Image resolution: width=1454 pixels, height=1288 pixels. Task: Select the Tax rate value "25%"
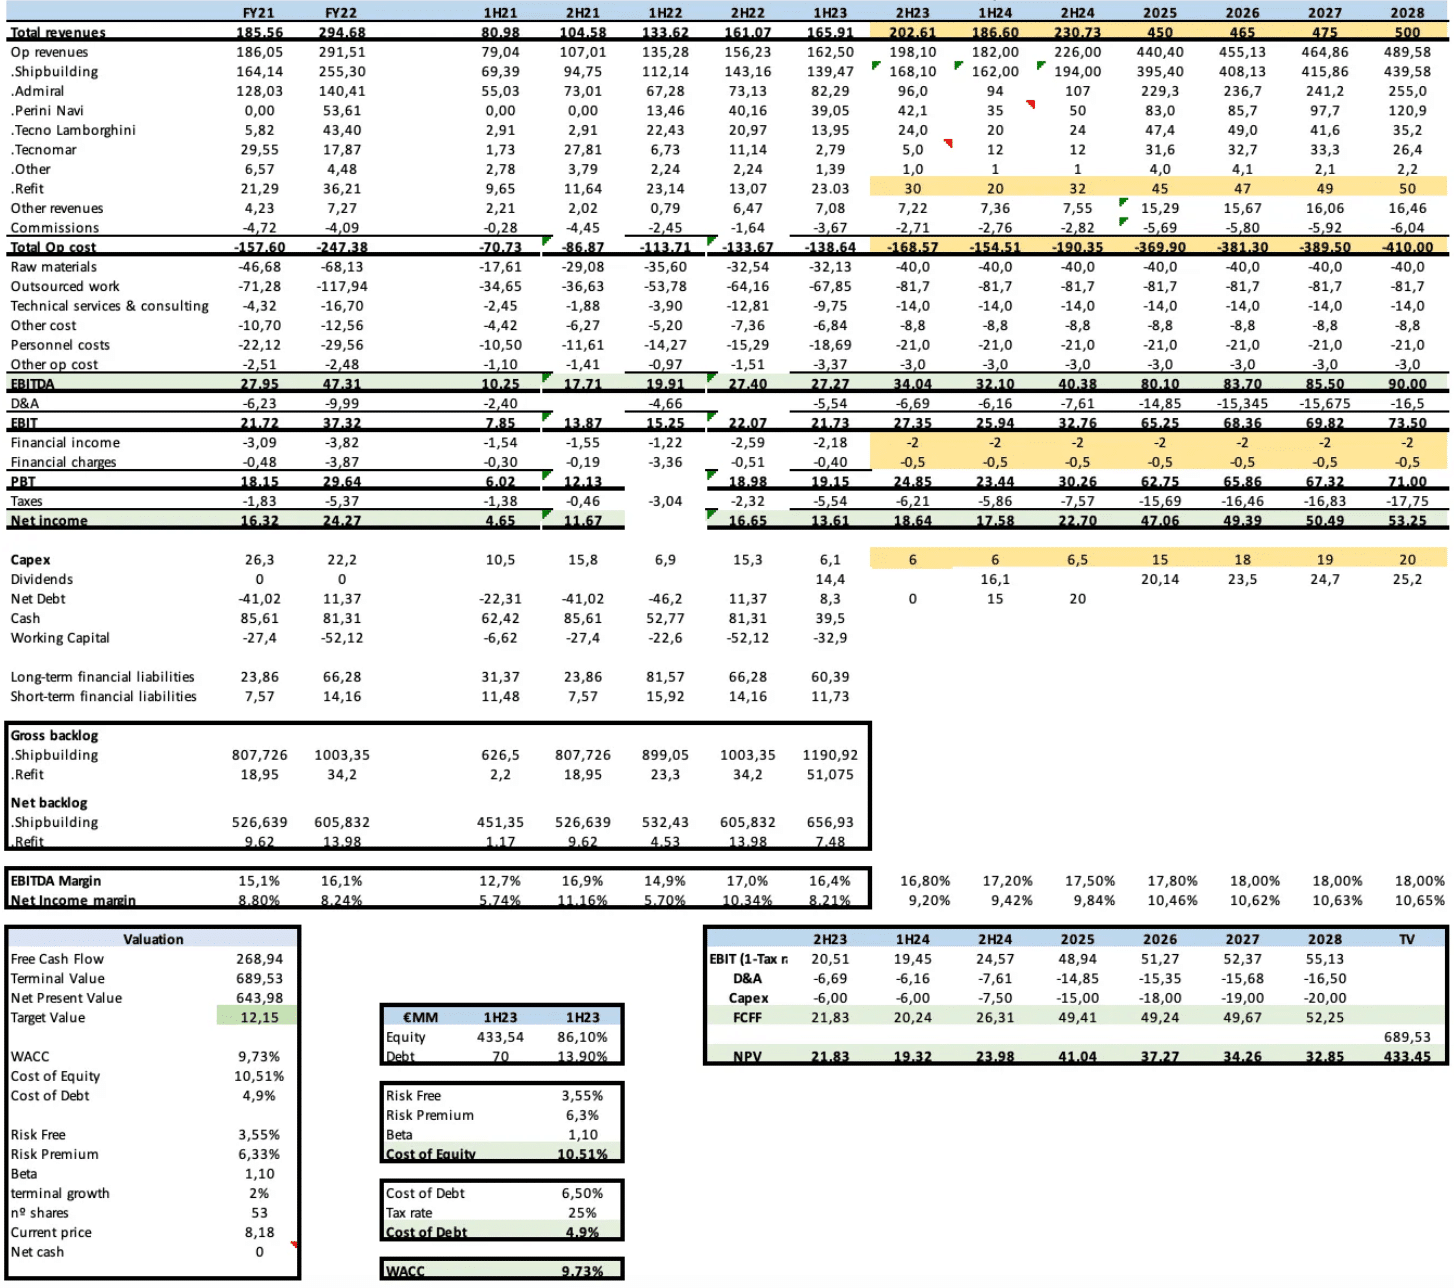[x=582, y=1213]
